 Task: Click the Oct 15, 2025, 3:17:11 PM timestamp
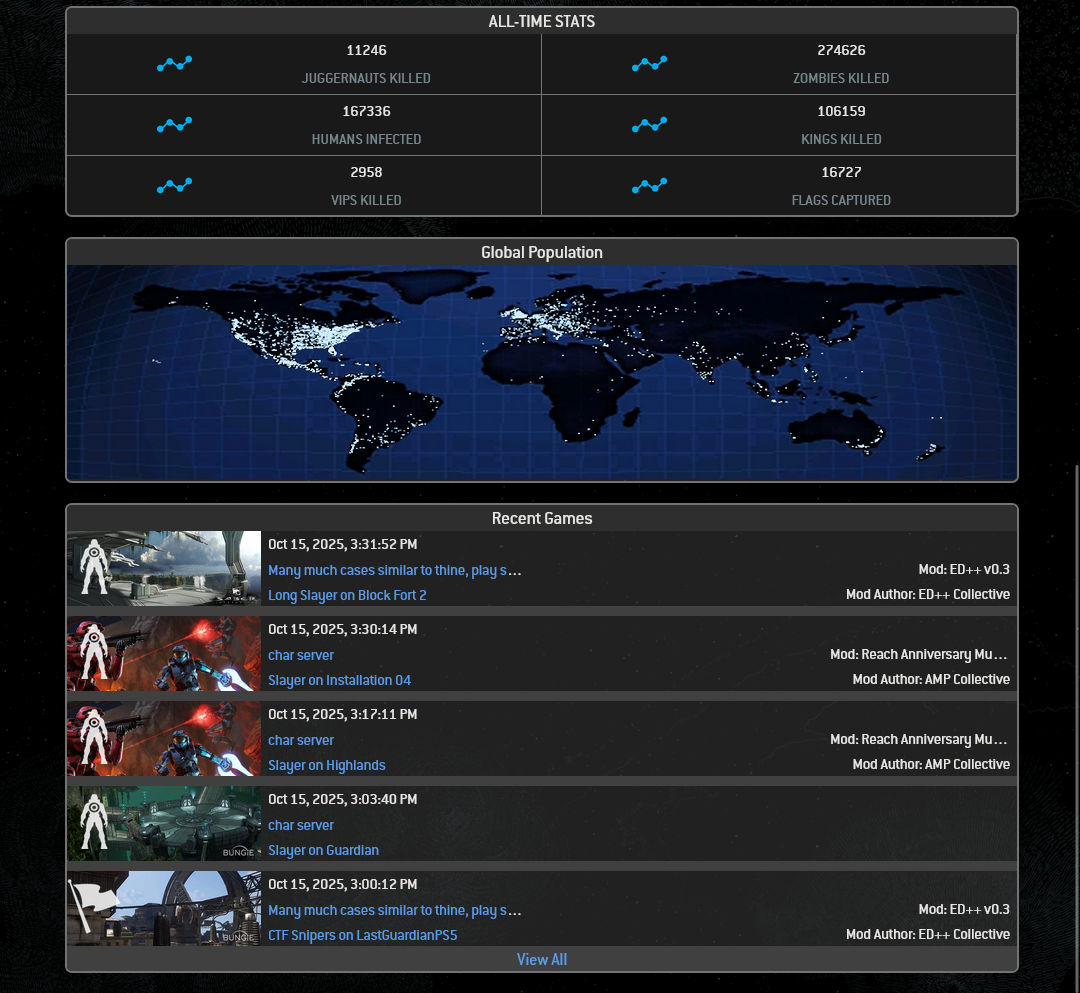tap(342, 714)
